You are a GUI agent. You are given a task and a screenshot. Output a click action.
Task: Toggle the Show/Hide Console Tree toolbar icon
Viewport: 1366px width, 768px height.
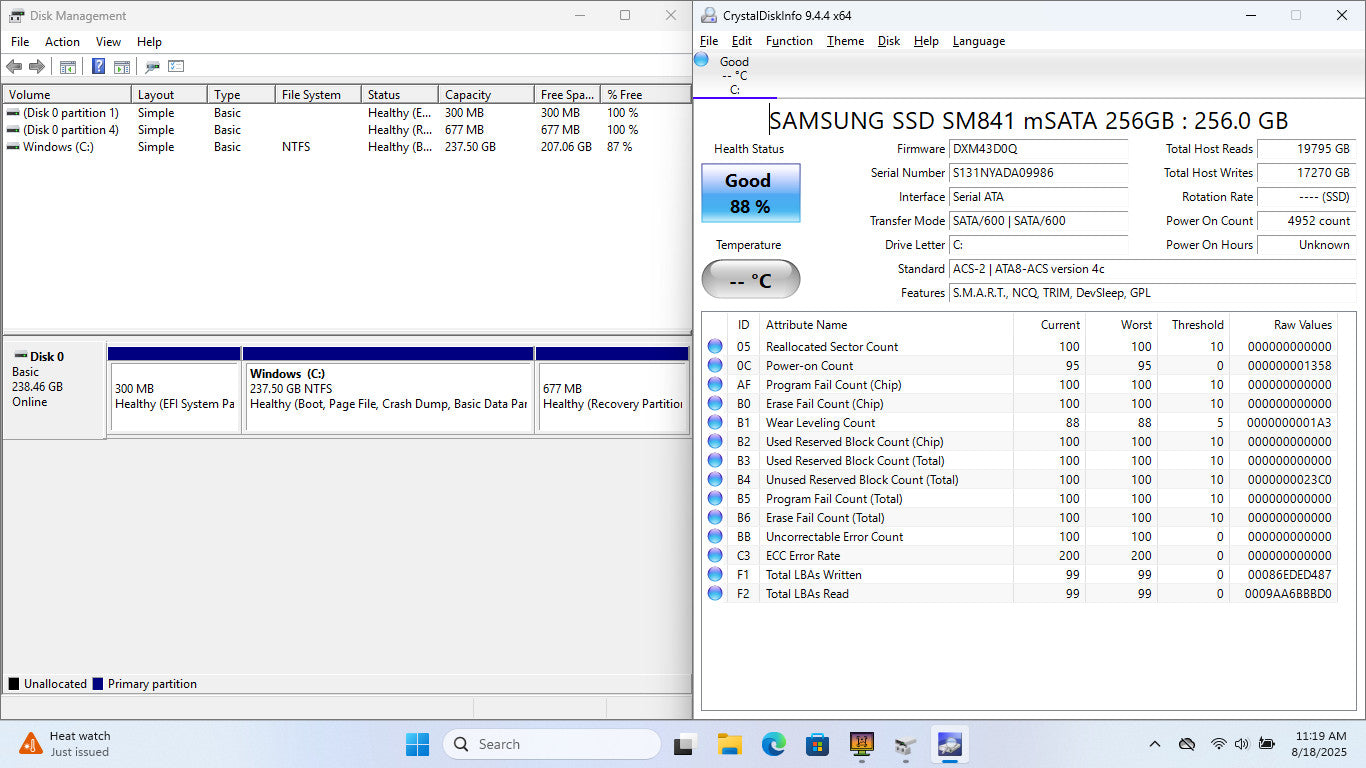pyautogui.click(x=68, y=67)
